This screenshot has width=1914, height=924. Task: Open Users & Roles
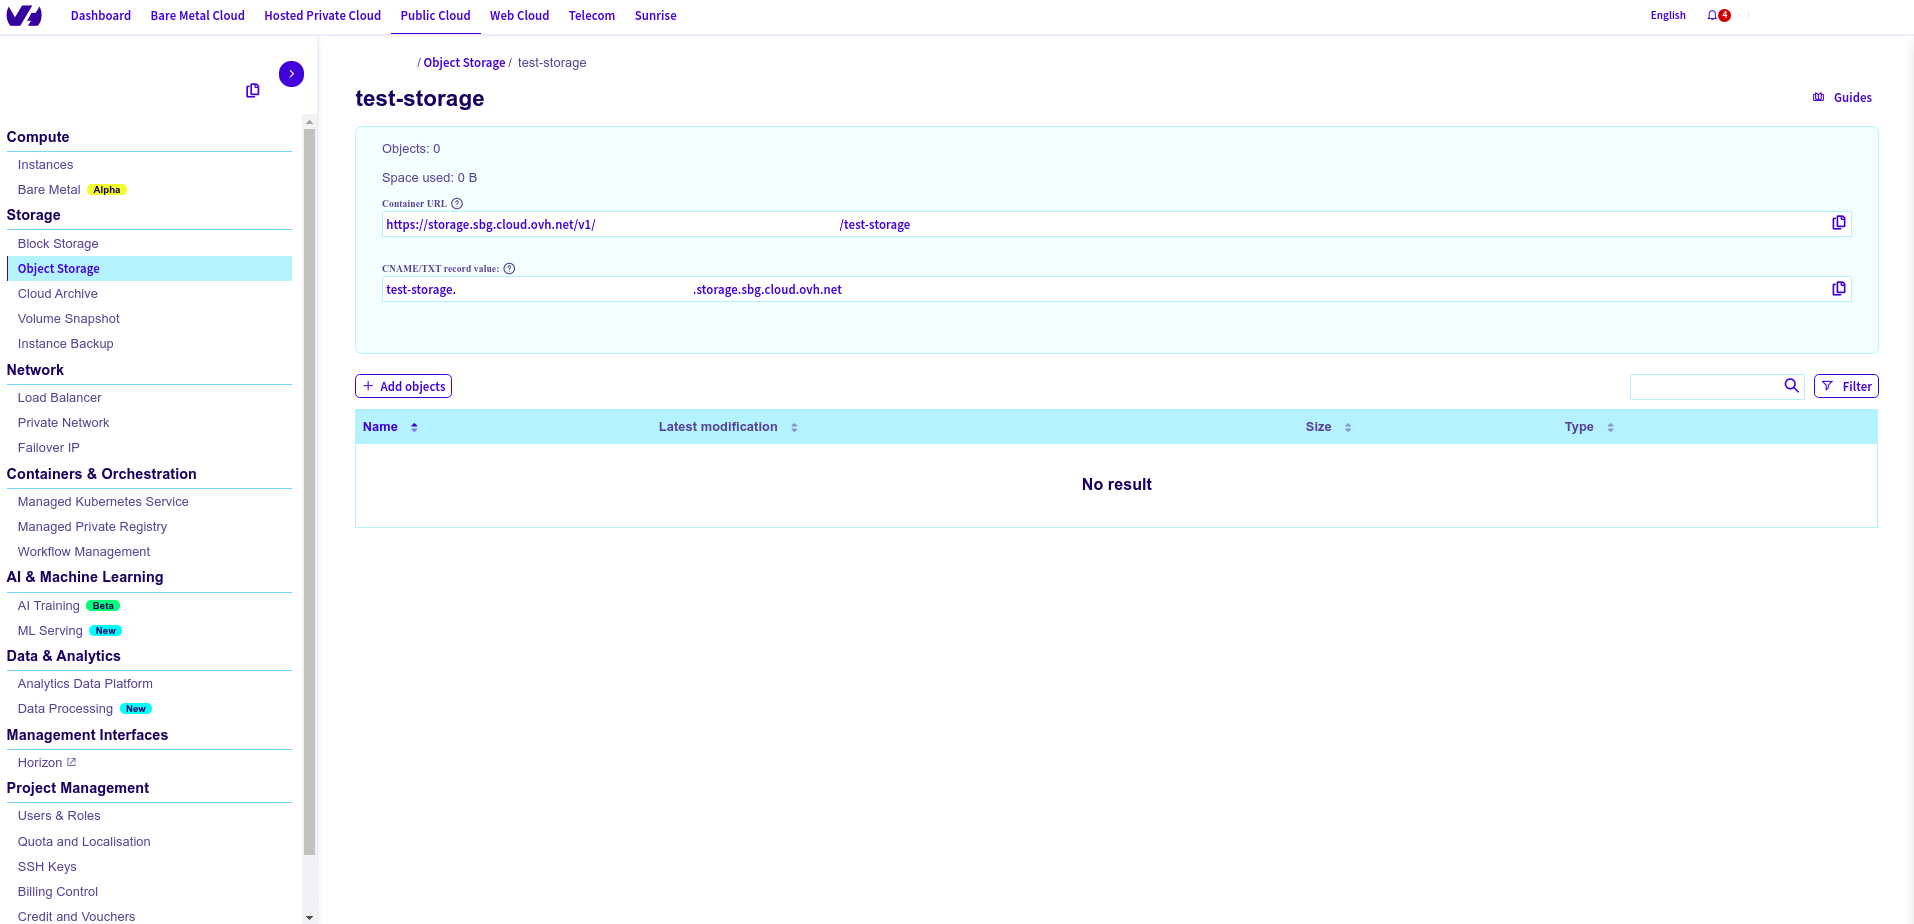click(x=59, y=816)
